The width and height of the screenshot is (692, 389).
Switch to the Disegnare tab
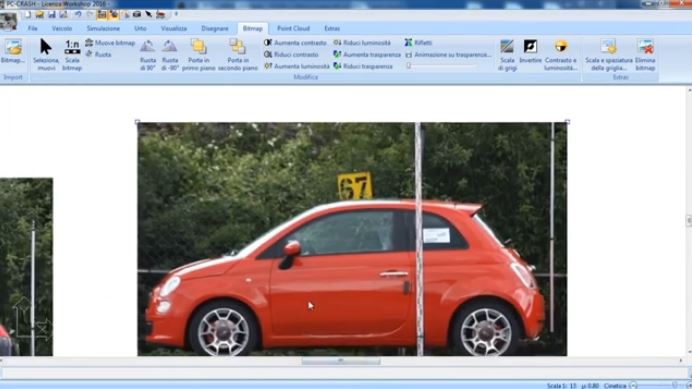[x=215, y=28]
